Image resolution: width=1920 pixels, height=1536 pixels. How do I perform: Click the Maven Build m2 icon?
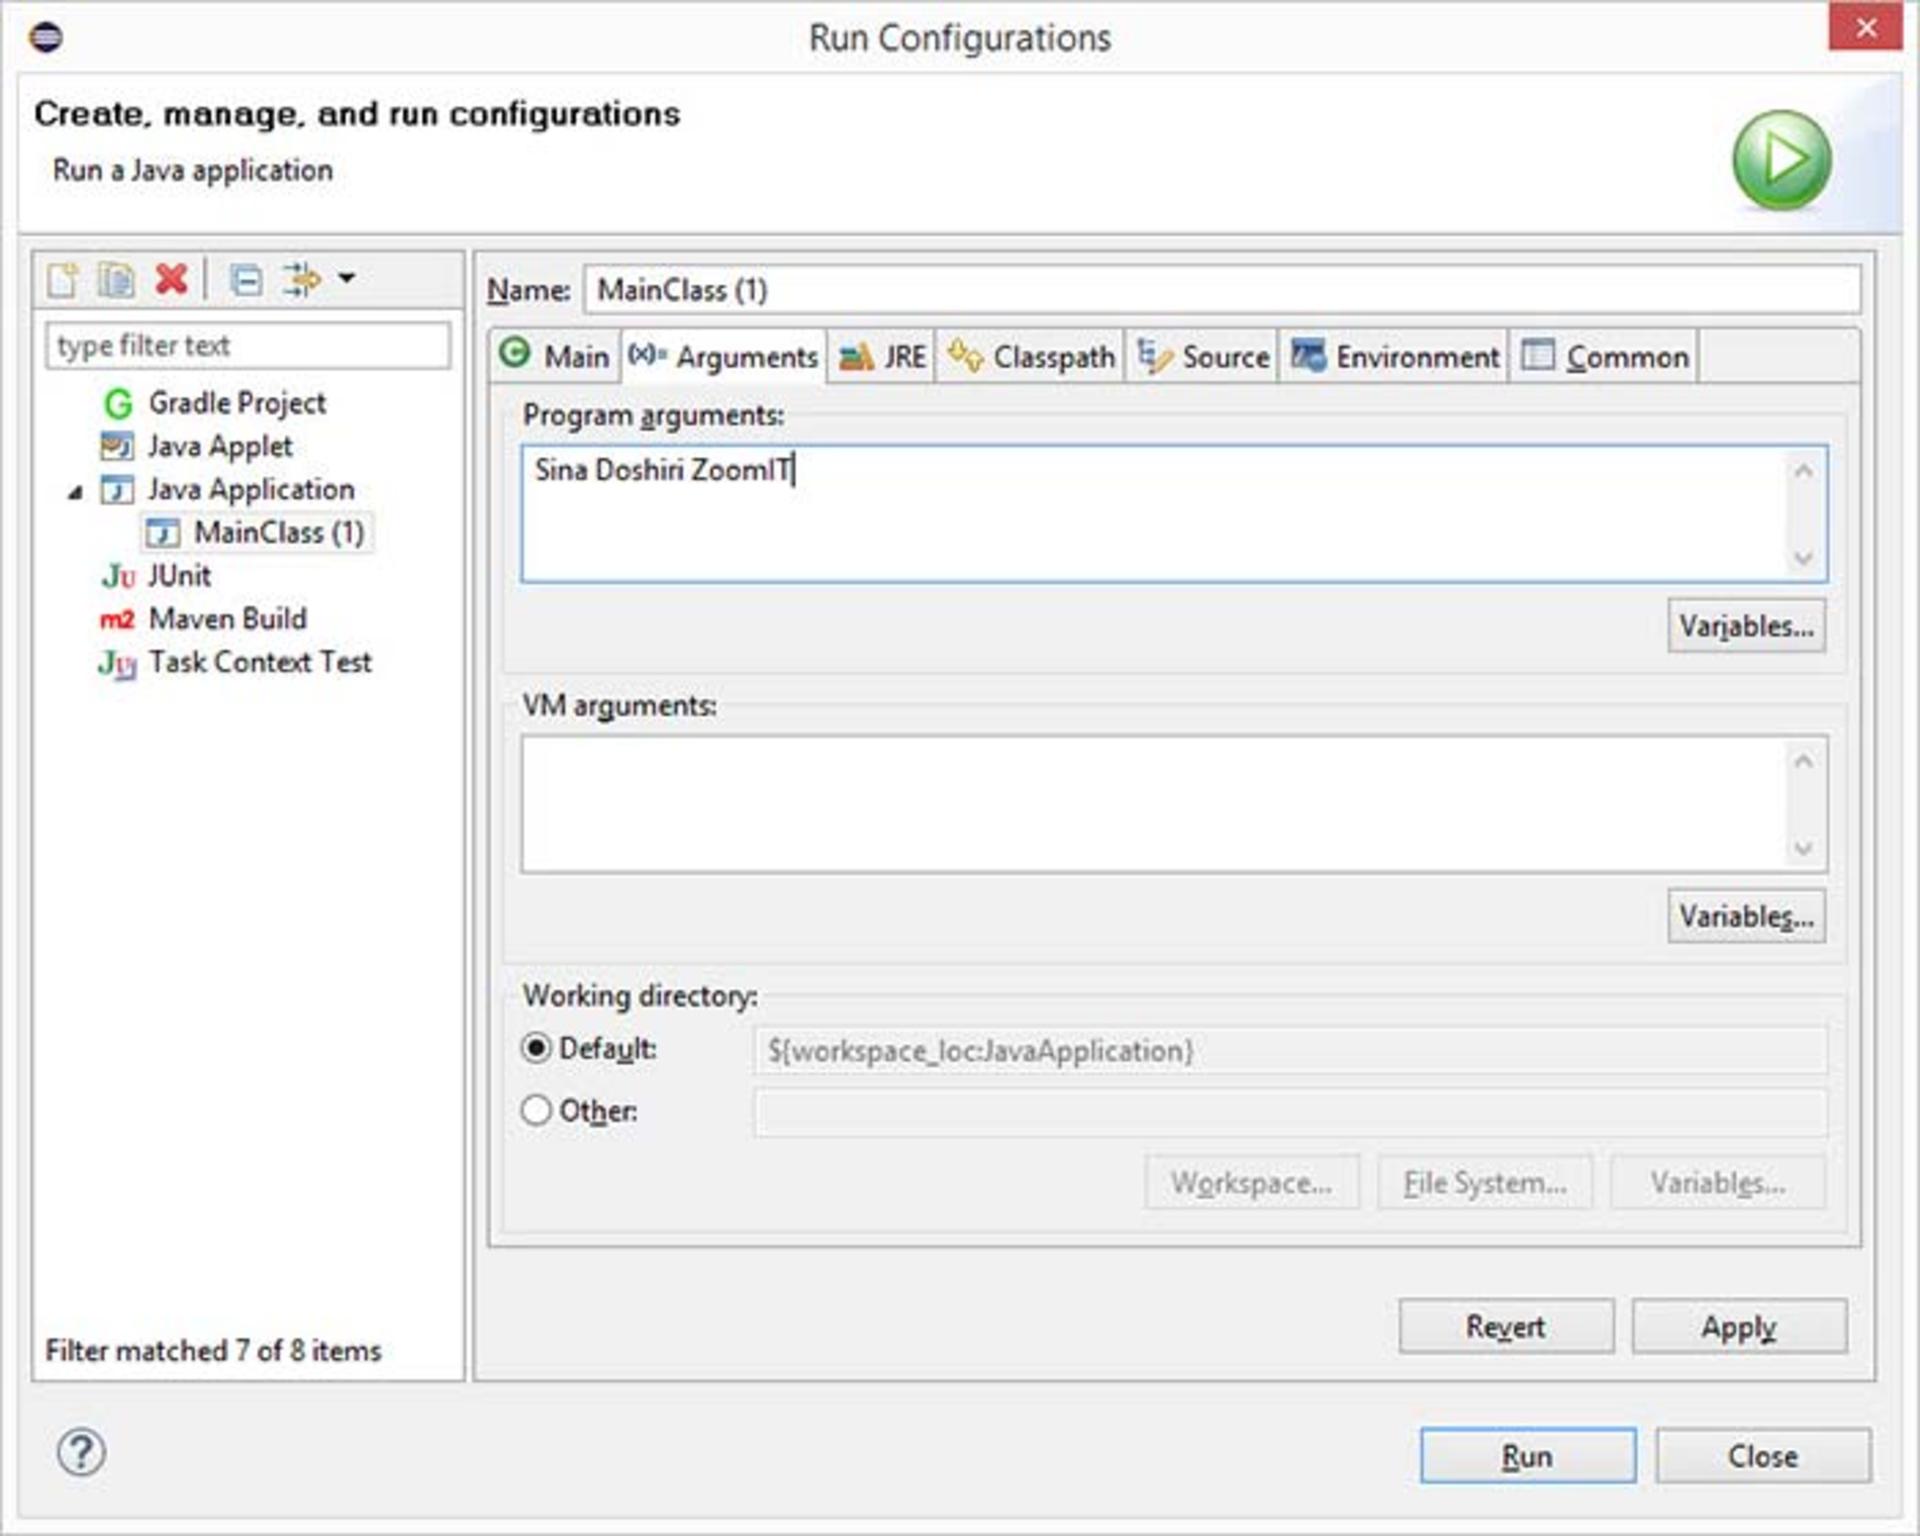pyautogui.click(x=117, y=620)
